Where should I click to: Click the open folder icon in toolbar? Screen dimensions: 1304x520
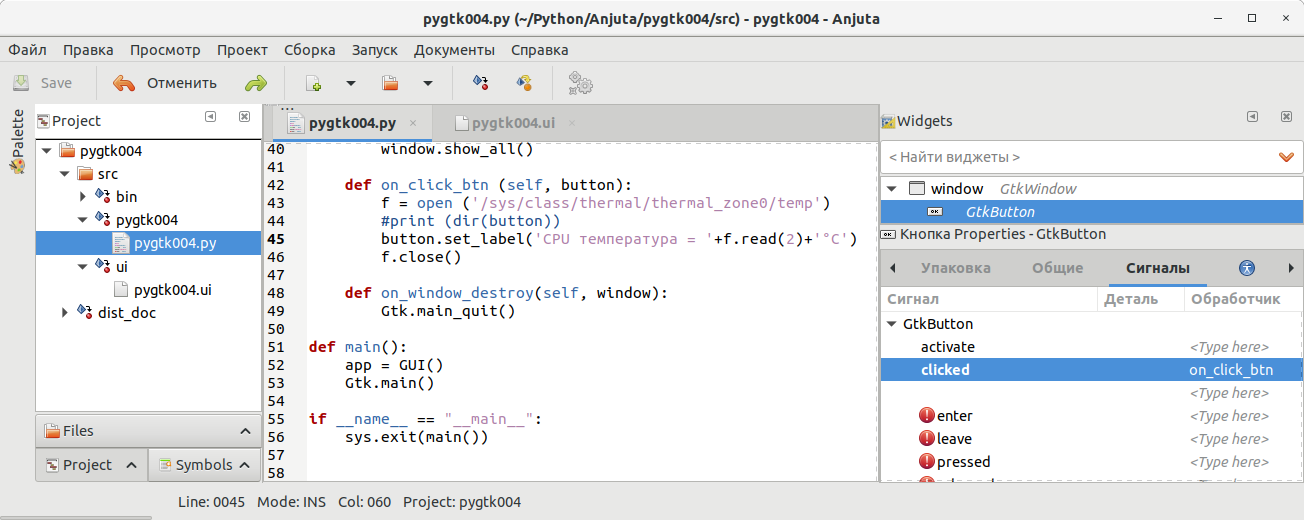point(391,83)
